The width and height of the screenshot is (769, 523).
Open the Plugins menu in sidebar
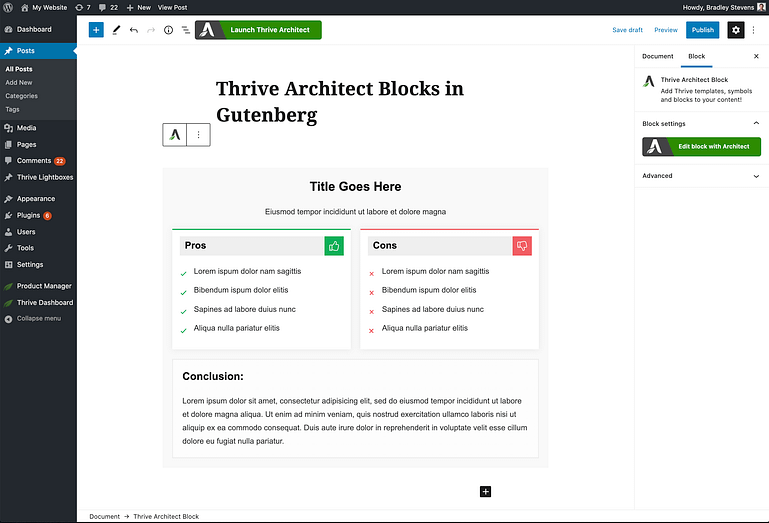(x=29, y=215)
